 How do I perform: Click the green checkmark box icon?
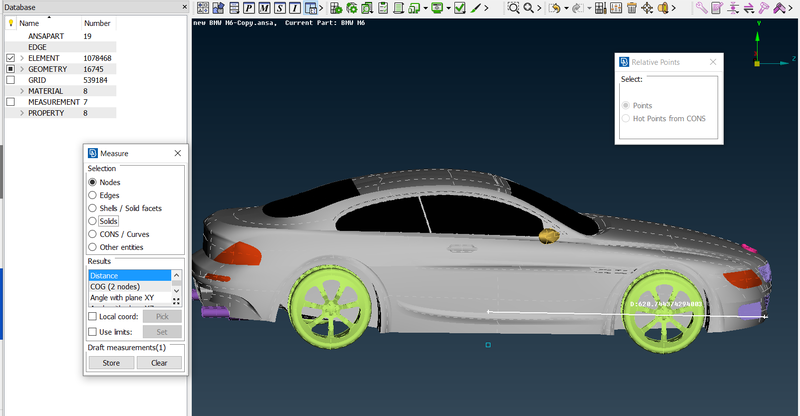tap(460, 8)
